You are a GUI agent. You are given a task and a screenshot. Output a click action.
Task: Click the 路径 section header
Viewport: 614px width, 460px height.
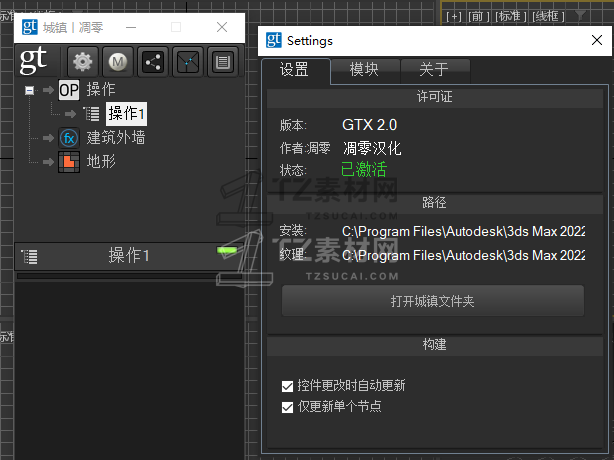coord(435,203)
